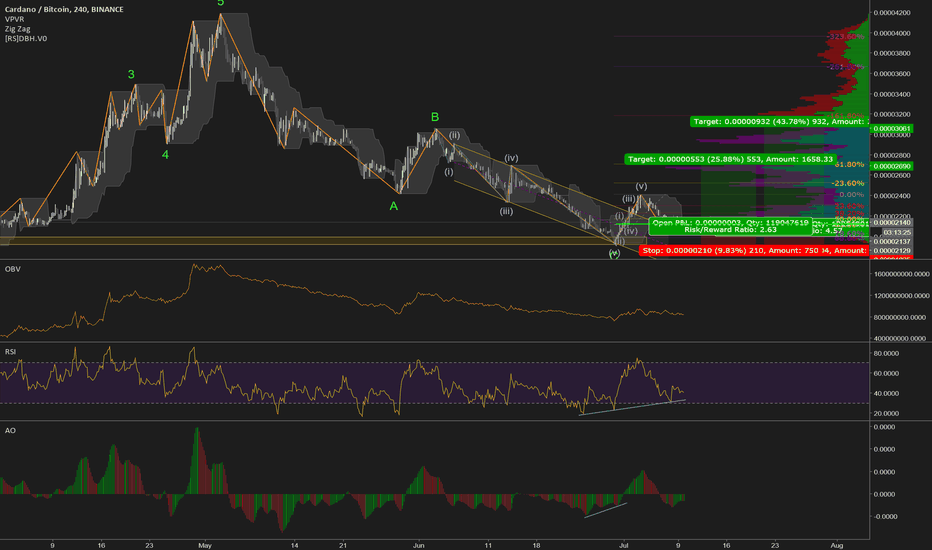Select the AO divergence trendline
This screenshot has width=932, height=550.
coord(605,511)
